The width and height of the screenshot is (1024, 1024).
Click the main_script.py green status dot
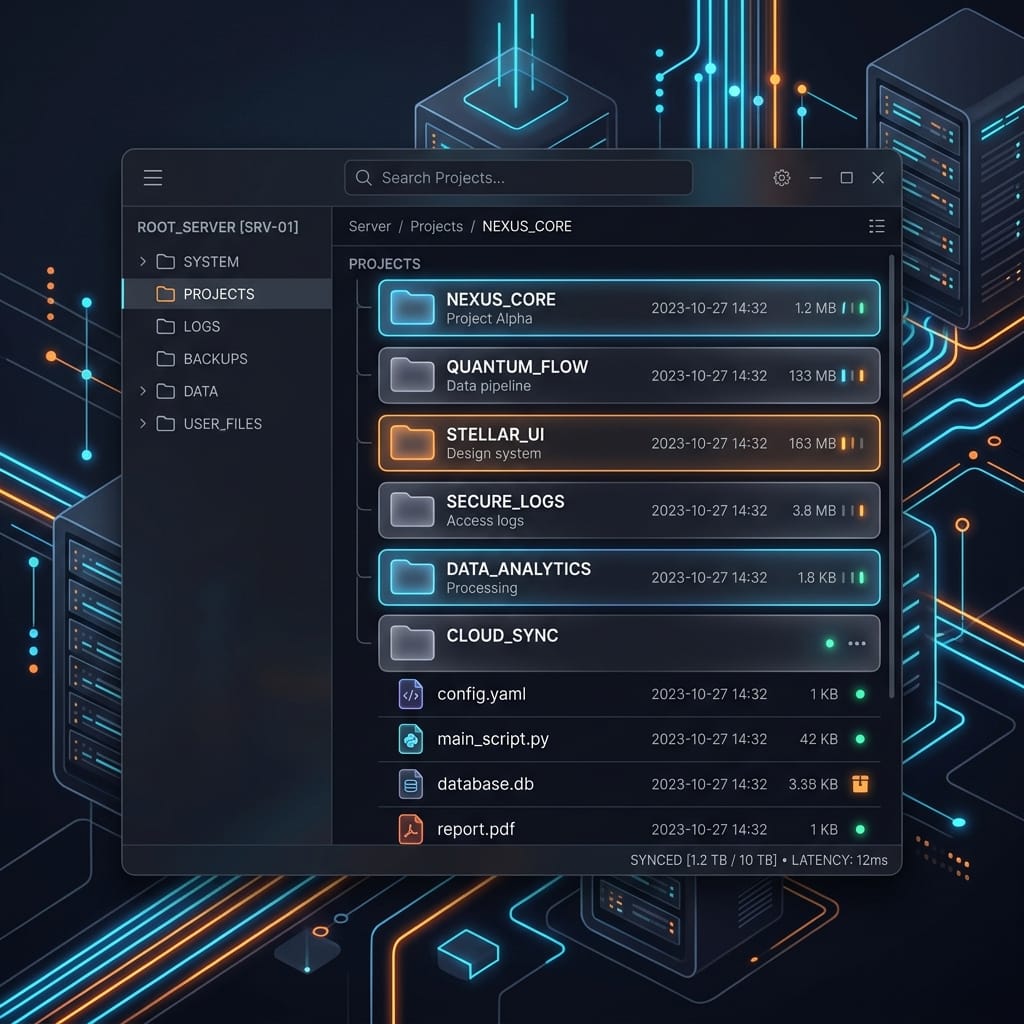(x=860, y=739)
